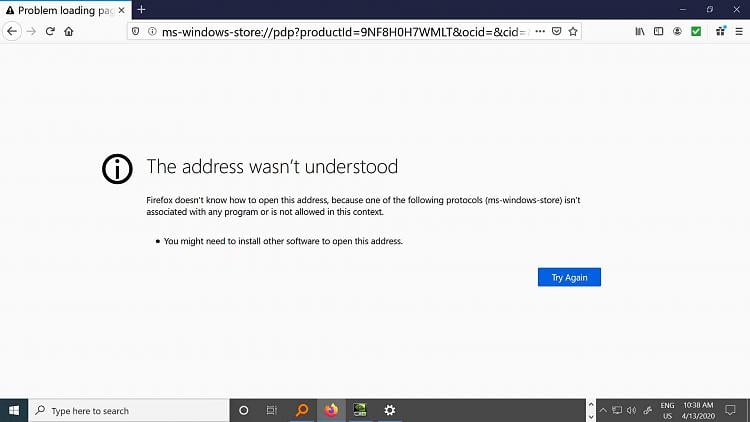Show site information from the address bar
The height and width of the screenshot is (422, 750).
(152, 32)
